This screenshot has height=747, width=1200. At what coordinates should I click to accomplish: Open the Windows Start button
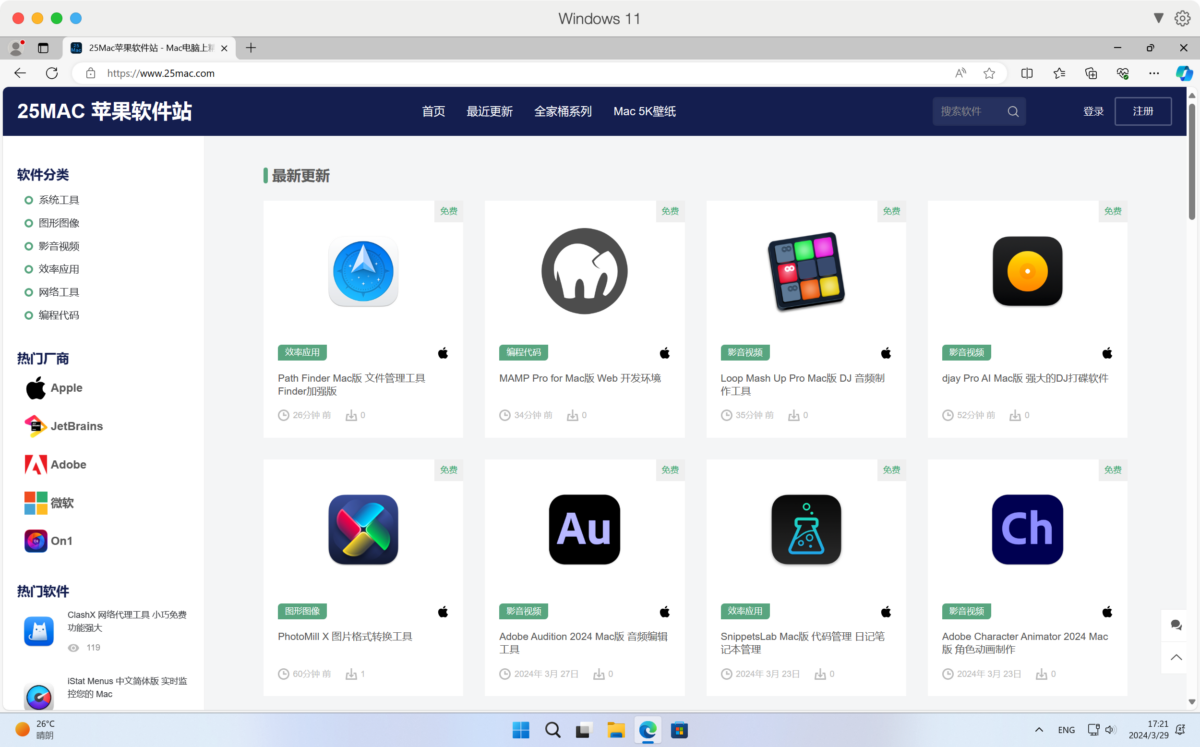coord(521,730)
